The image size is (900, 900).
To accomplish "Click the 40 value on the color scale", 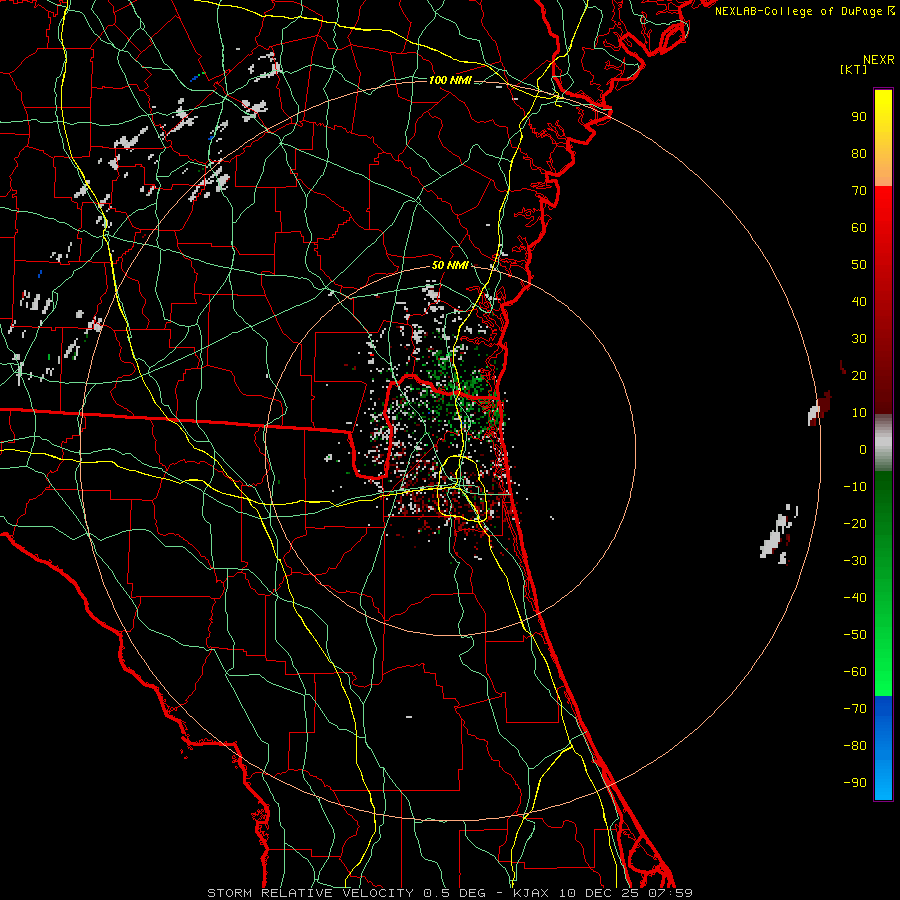I will coord(859,302).
